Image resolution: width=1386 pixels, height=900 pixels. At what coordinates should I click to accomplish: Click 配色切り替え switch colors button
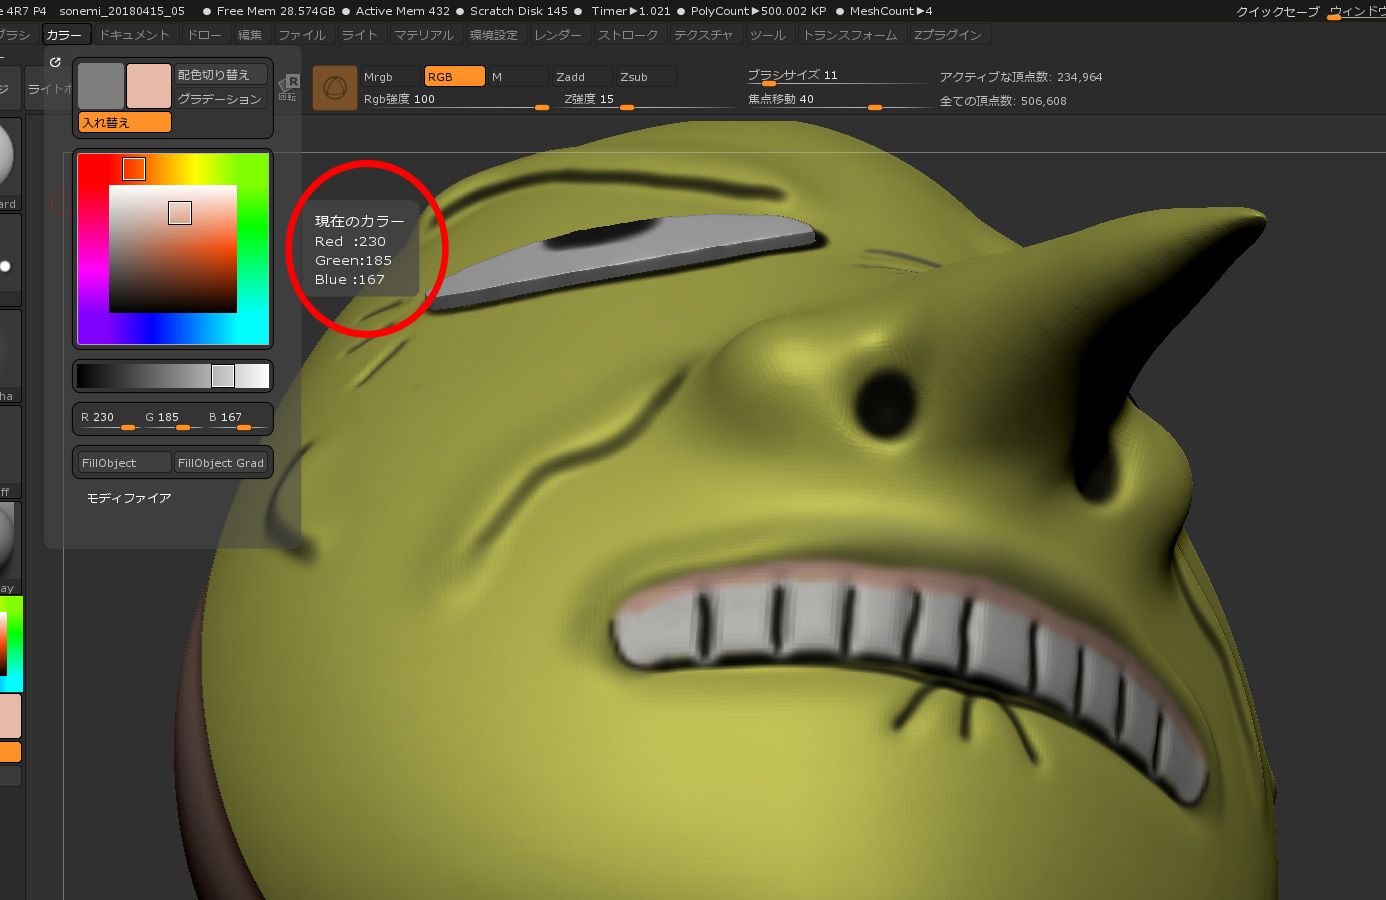[x=220, y=74]
